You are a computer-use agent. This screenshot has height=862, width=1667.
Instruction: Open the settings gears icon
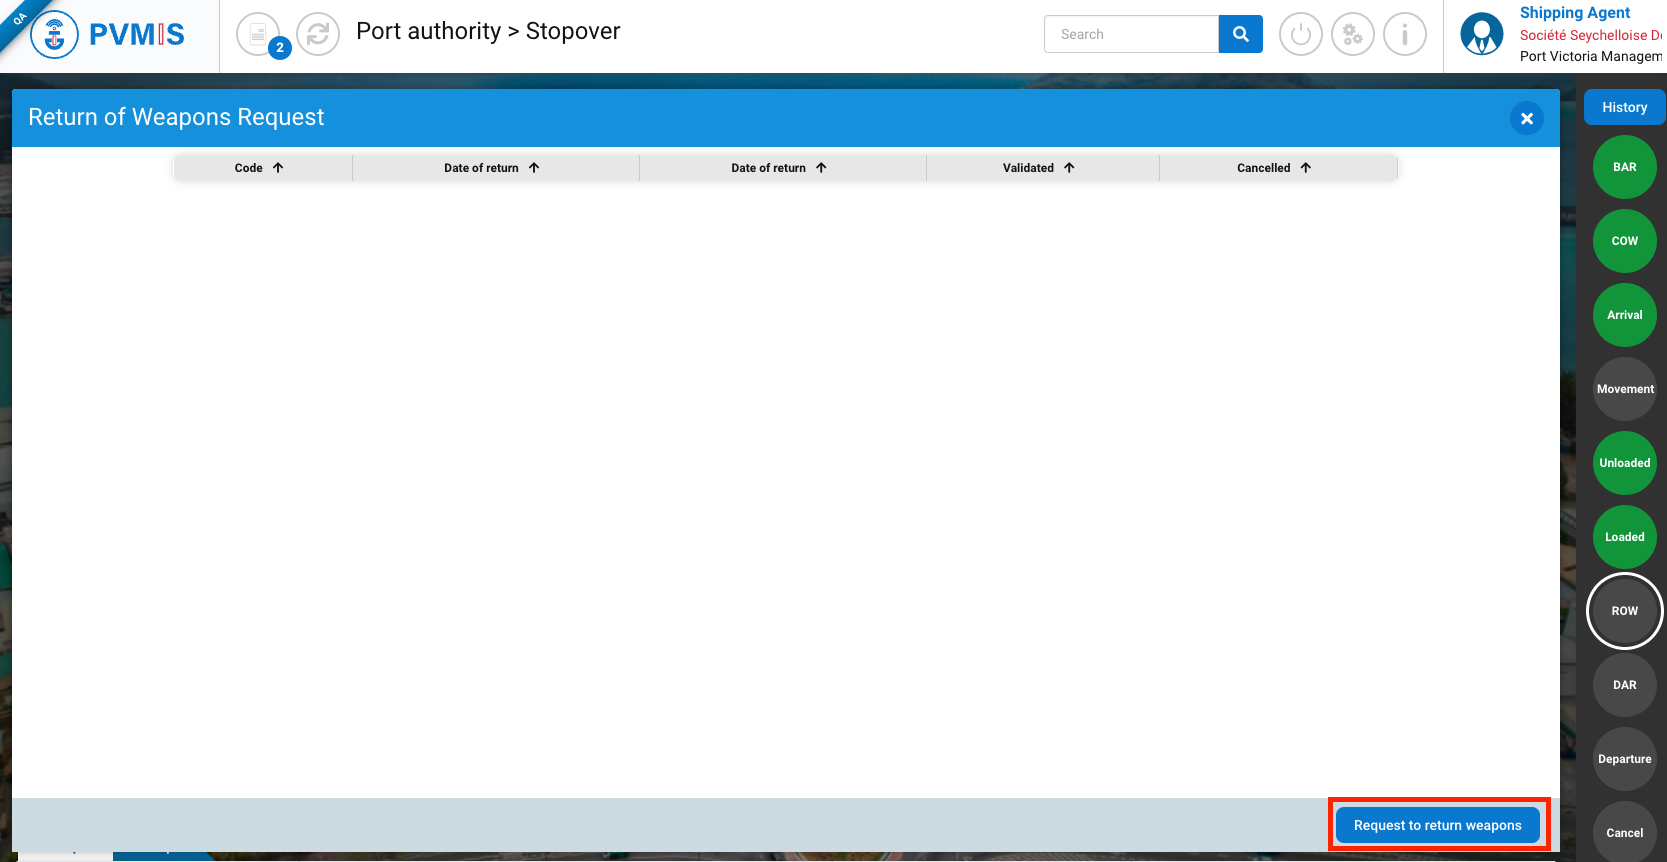click(x=1352, y=35)
